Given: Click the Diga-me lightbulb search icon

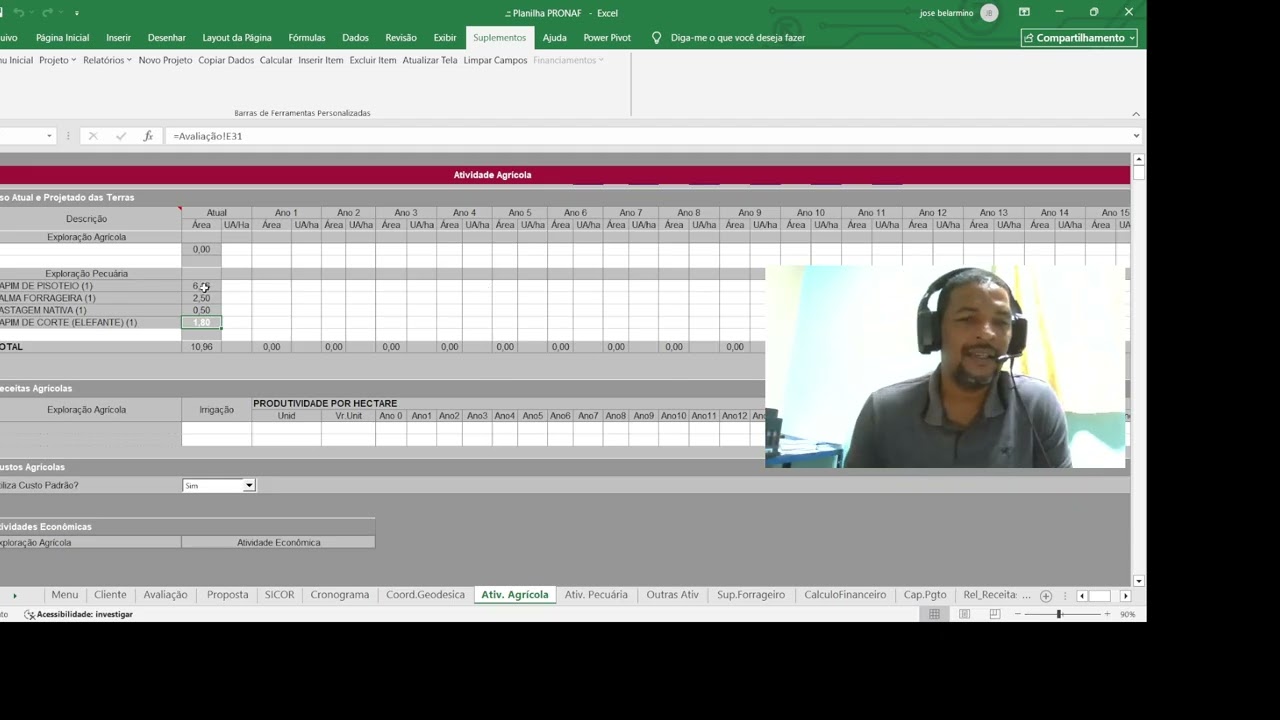Looking at the screenshot, I should point(656,38).
